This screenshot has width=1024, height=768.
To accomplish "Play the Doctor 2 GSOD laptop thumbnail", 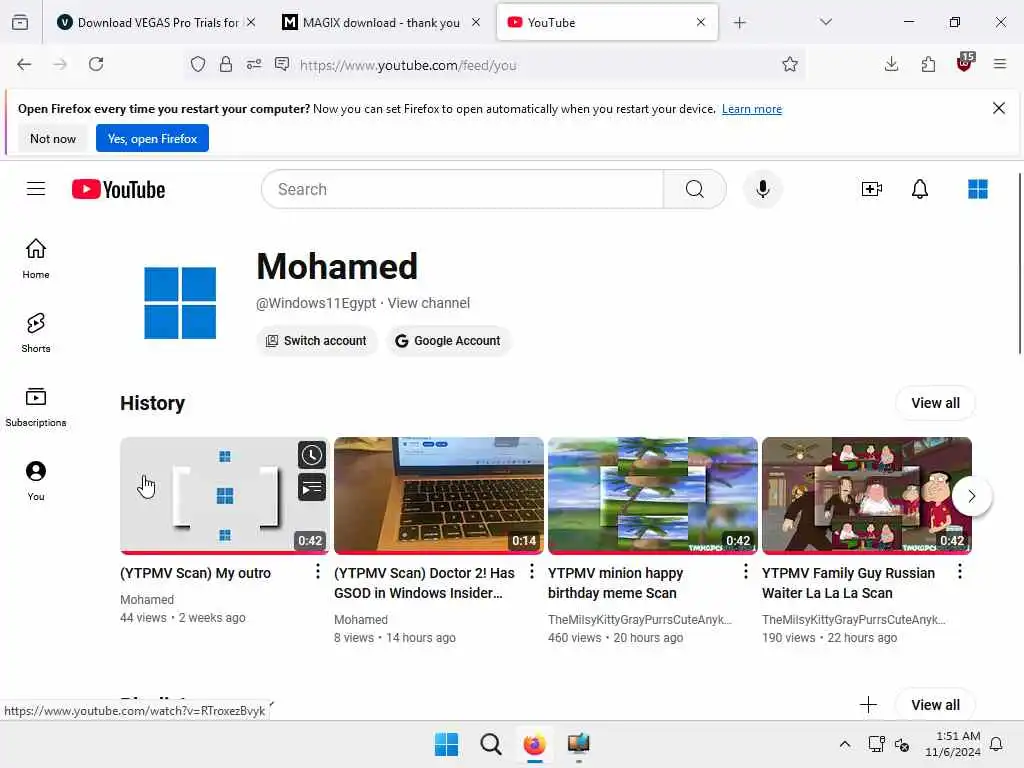I will point(438,496).
